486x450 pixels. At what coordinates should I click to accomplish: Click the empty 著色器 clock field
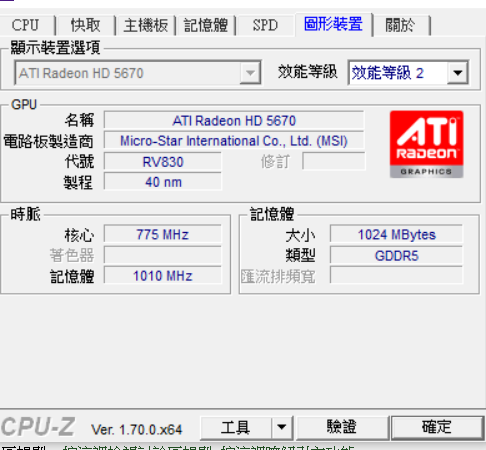pos(163,255)
